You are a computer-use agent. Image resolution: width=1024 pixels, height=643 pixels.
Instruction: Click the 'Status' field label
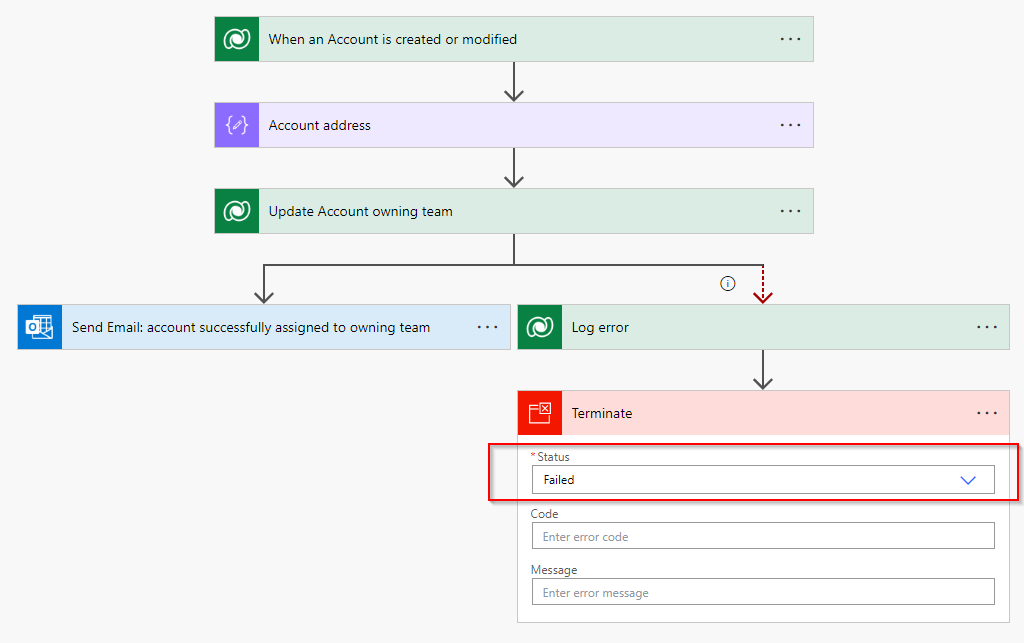553,457
